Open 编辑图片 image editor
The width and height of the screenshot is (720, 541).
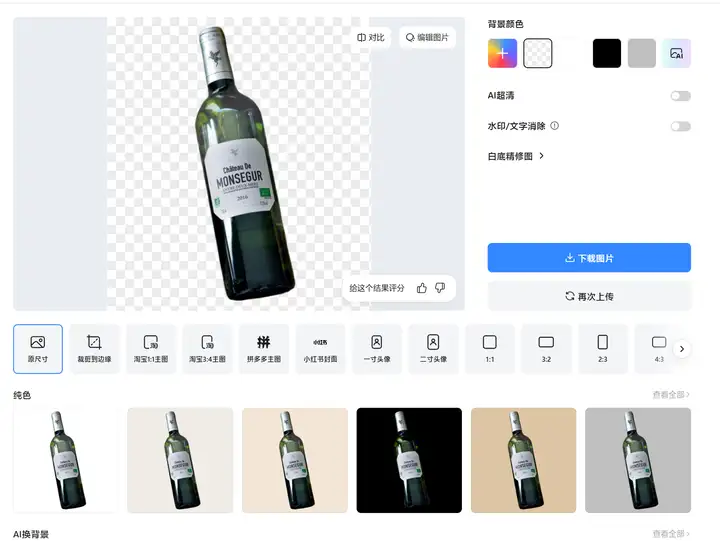(x=427, y=38)
